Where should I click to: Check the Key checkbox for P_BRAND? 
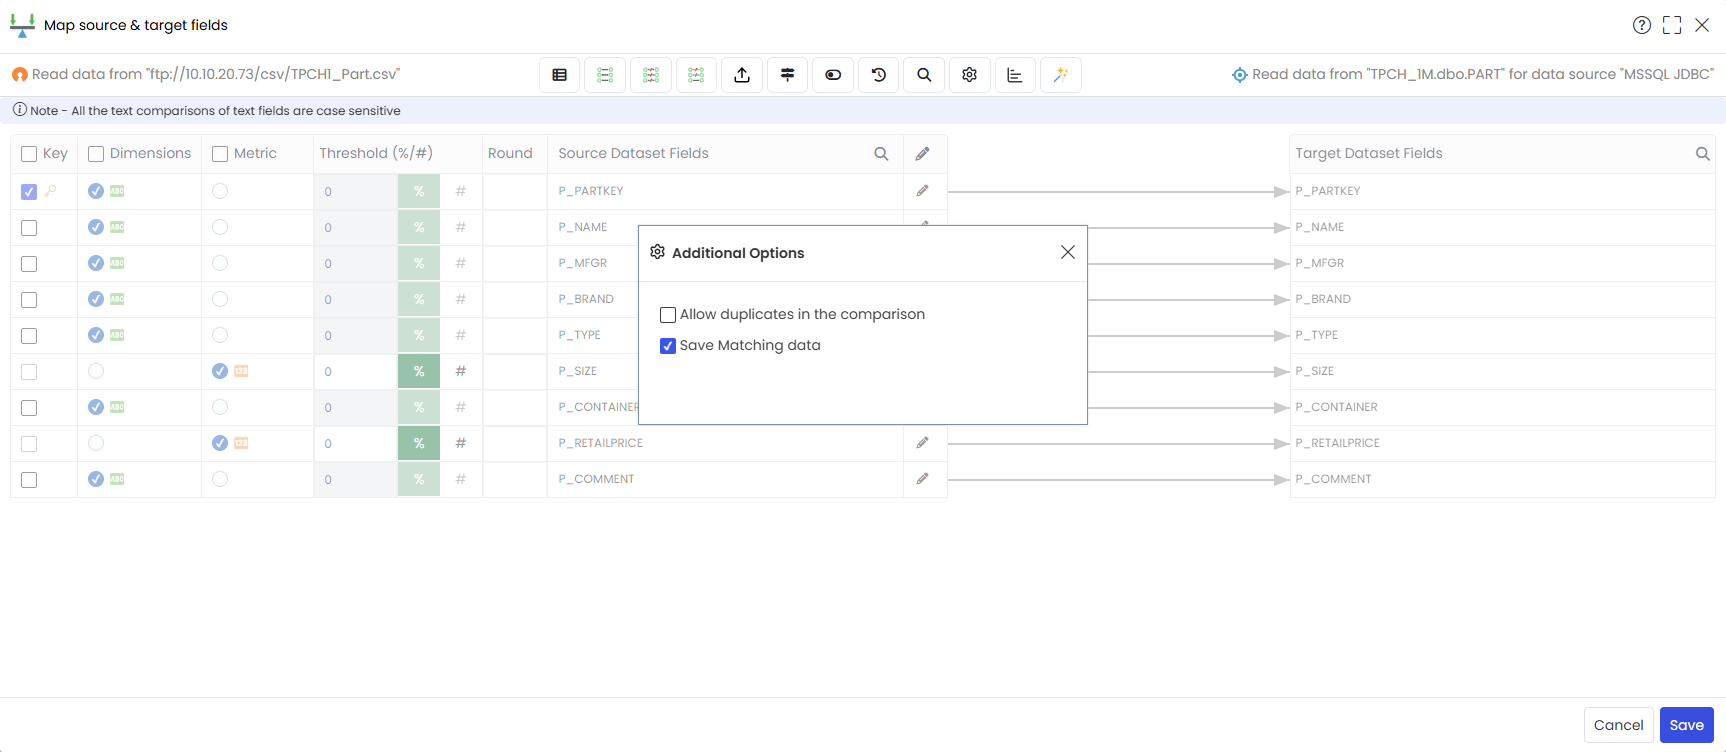click(x=29, y=300)
